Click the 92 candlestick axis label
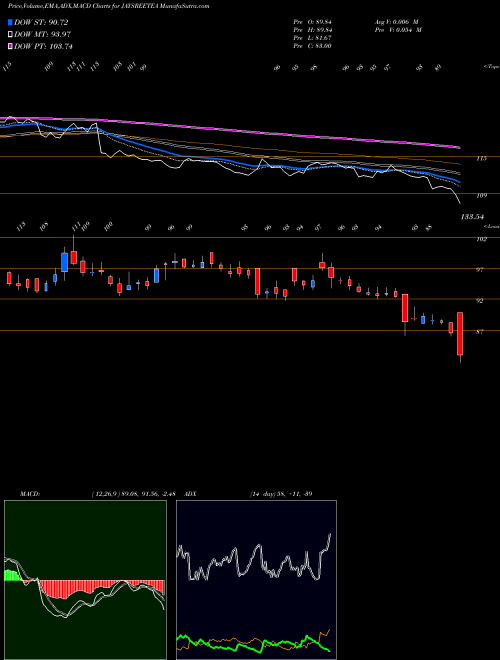 (479, 301)
